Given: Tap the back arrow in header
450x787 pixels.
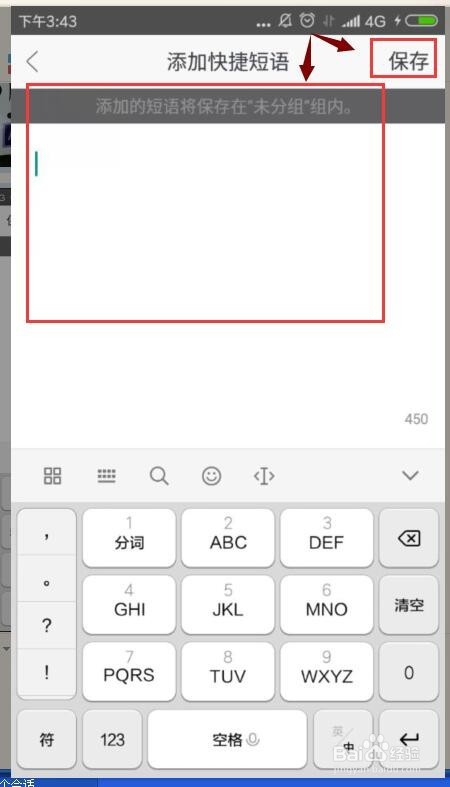Looking at the screenshot, I should (32, 62).
